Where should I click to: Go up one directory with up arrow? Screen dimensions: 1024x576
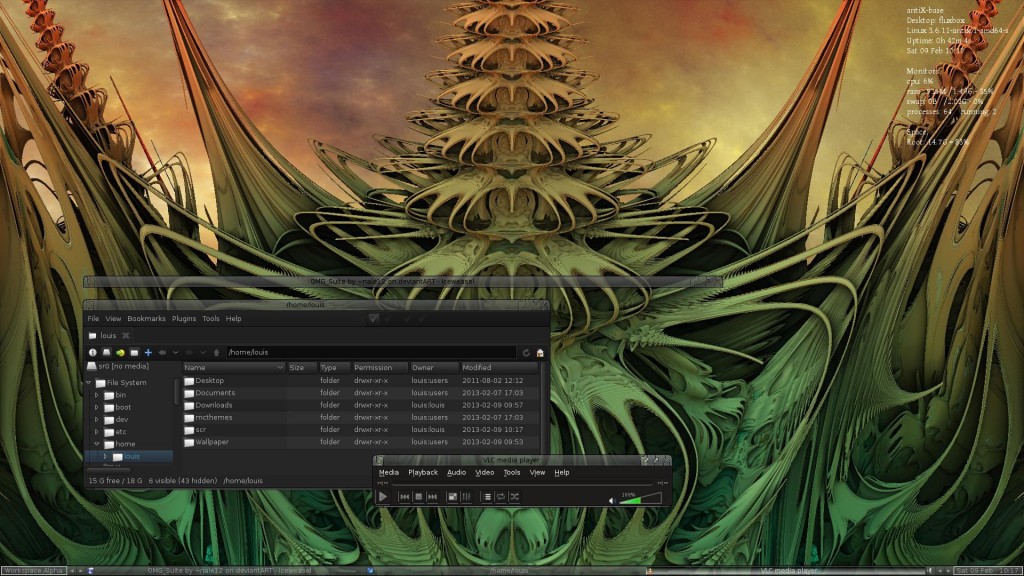(x=216, y=352)
